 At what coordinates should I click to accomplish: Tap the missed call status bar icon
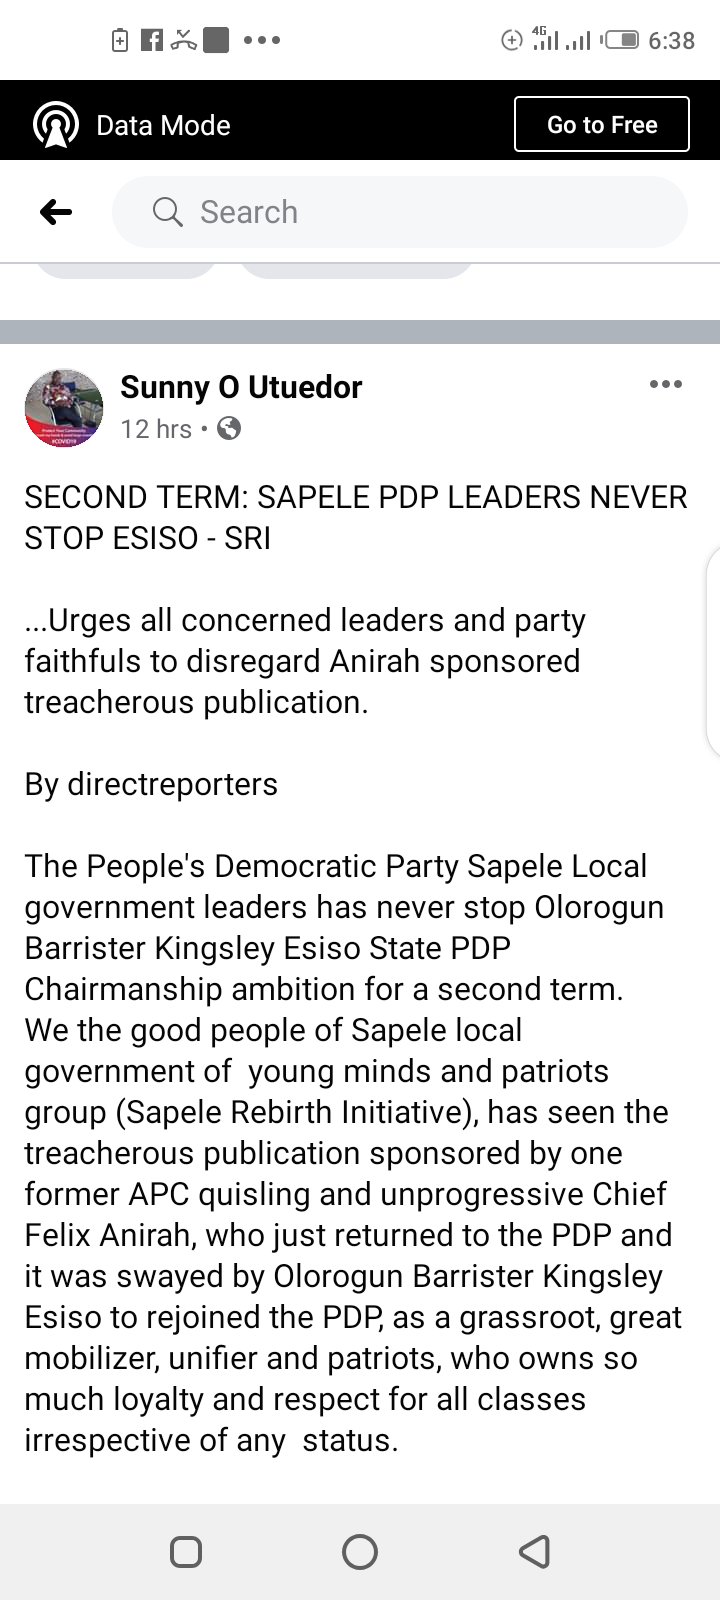point(183,40)
